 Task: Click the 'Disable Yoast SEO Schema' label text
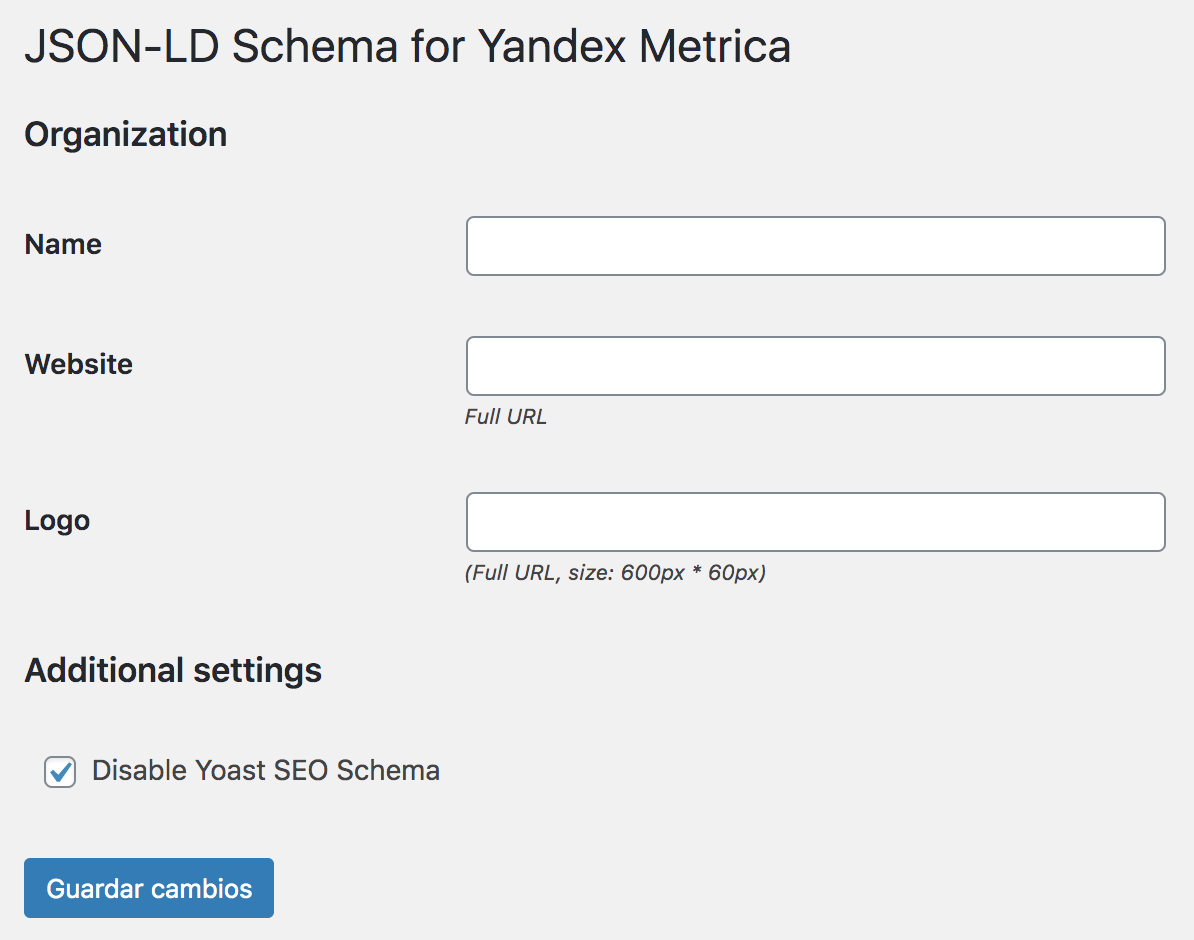266,771
